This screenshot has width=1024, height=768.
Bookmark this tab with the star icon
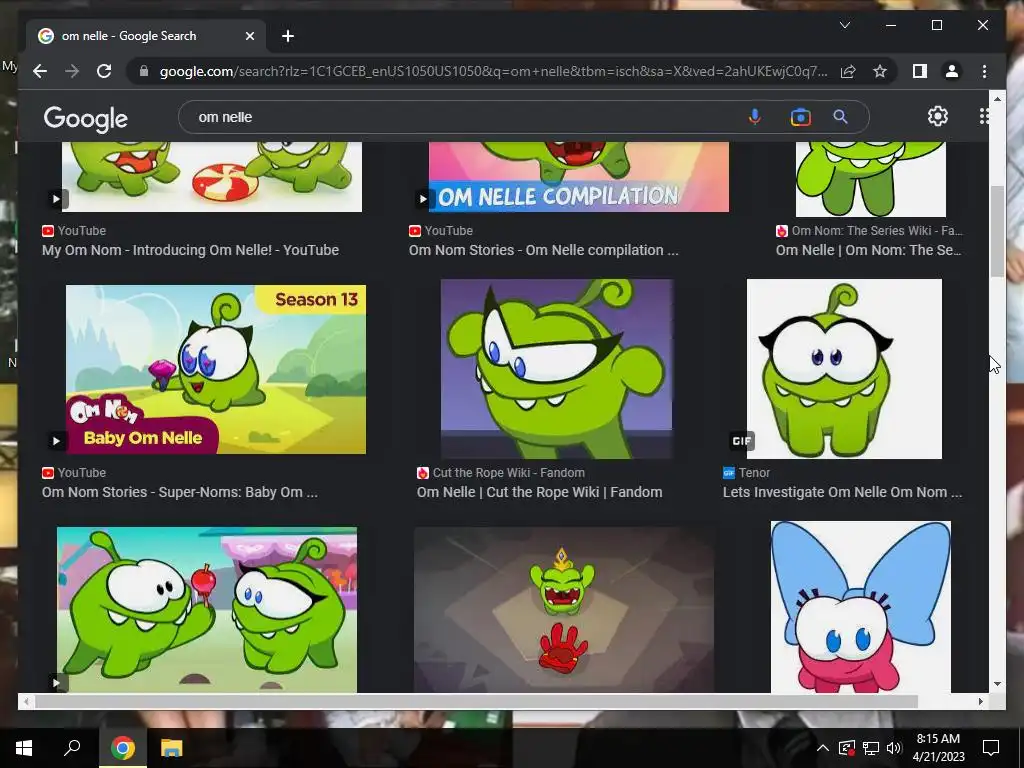pos(880,71)
